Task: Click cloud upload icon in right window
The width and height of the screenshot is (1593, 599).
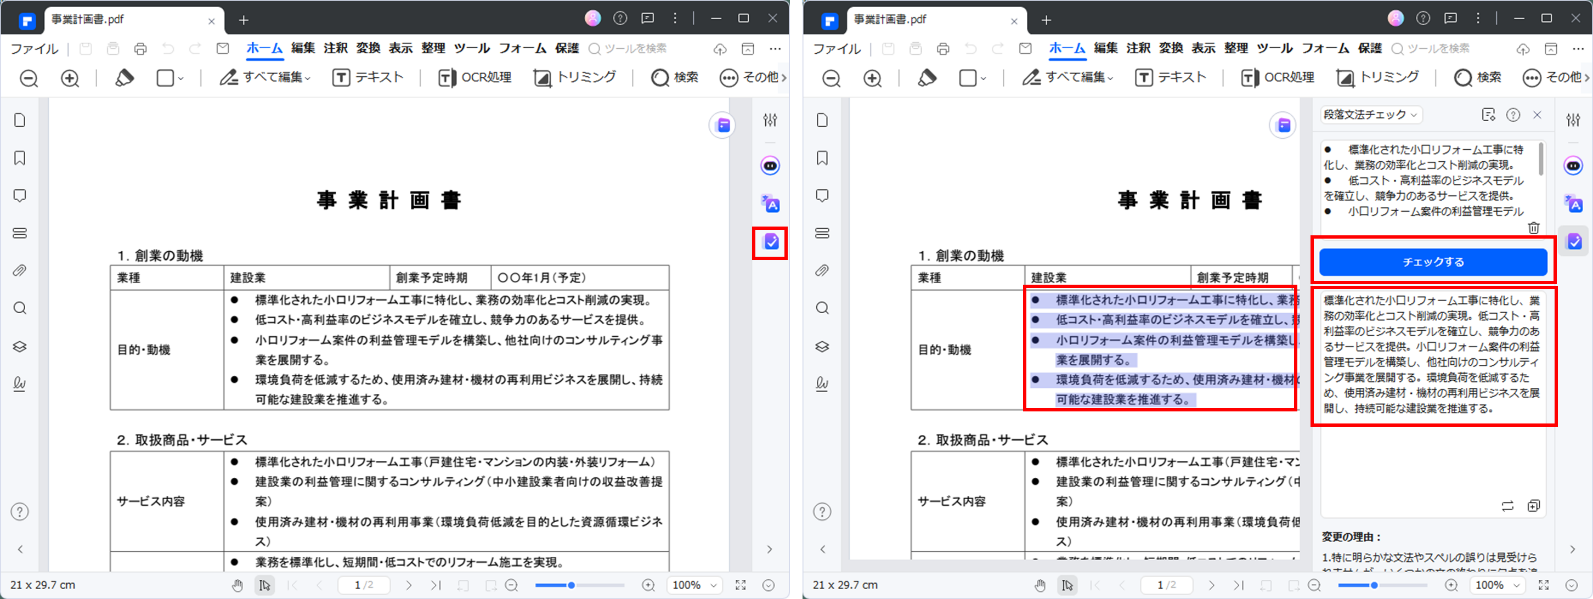Action: pos(1522,48)
